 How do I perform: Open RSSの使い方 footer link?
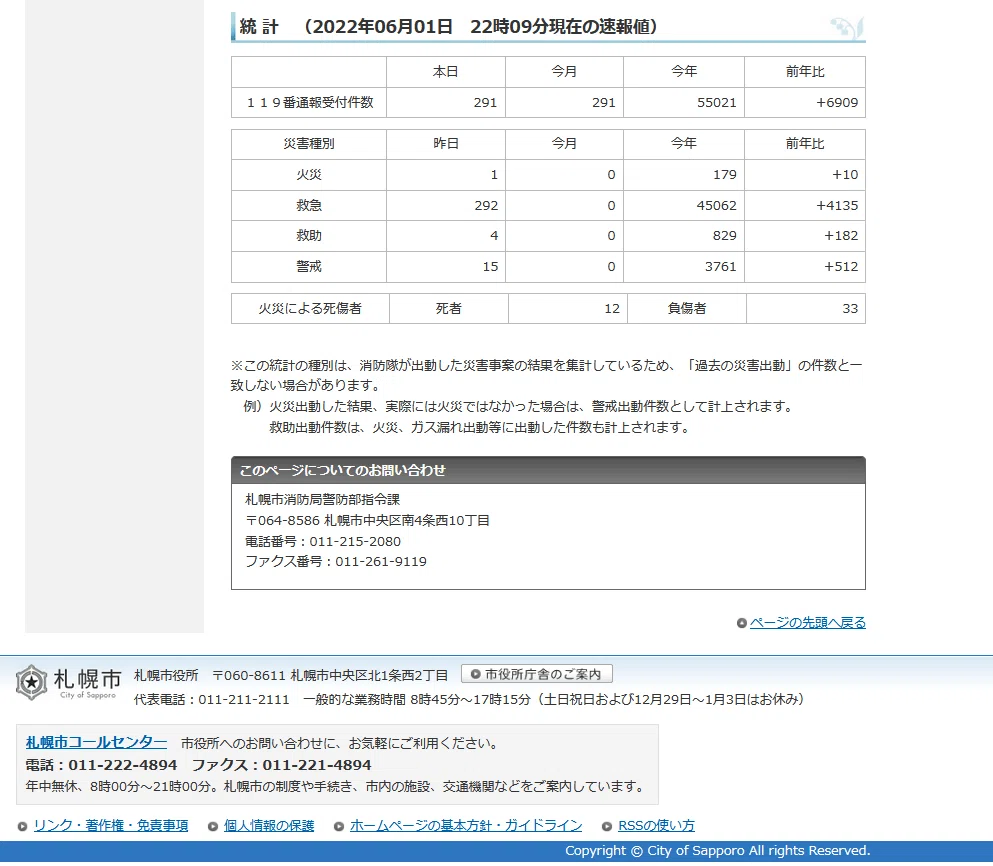pyautogui.click(x=656, y=825)
